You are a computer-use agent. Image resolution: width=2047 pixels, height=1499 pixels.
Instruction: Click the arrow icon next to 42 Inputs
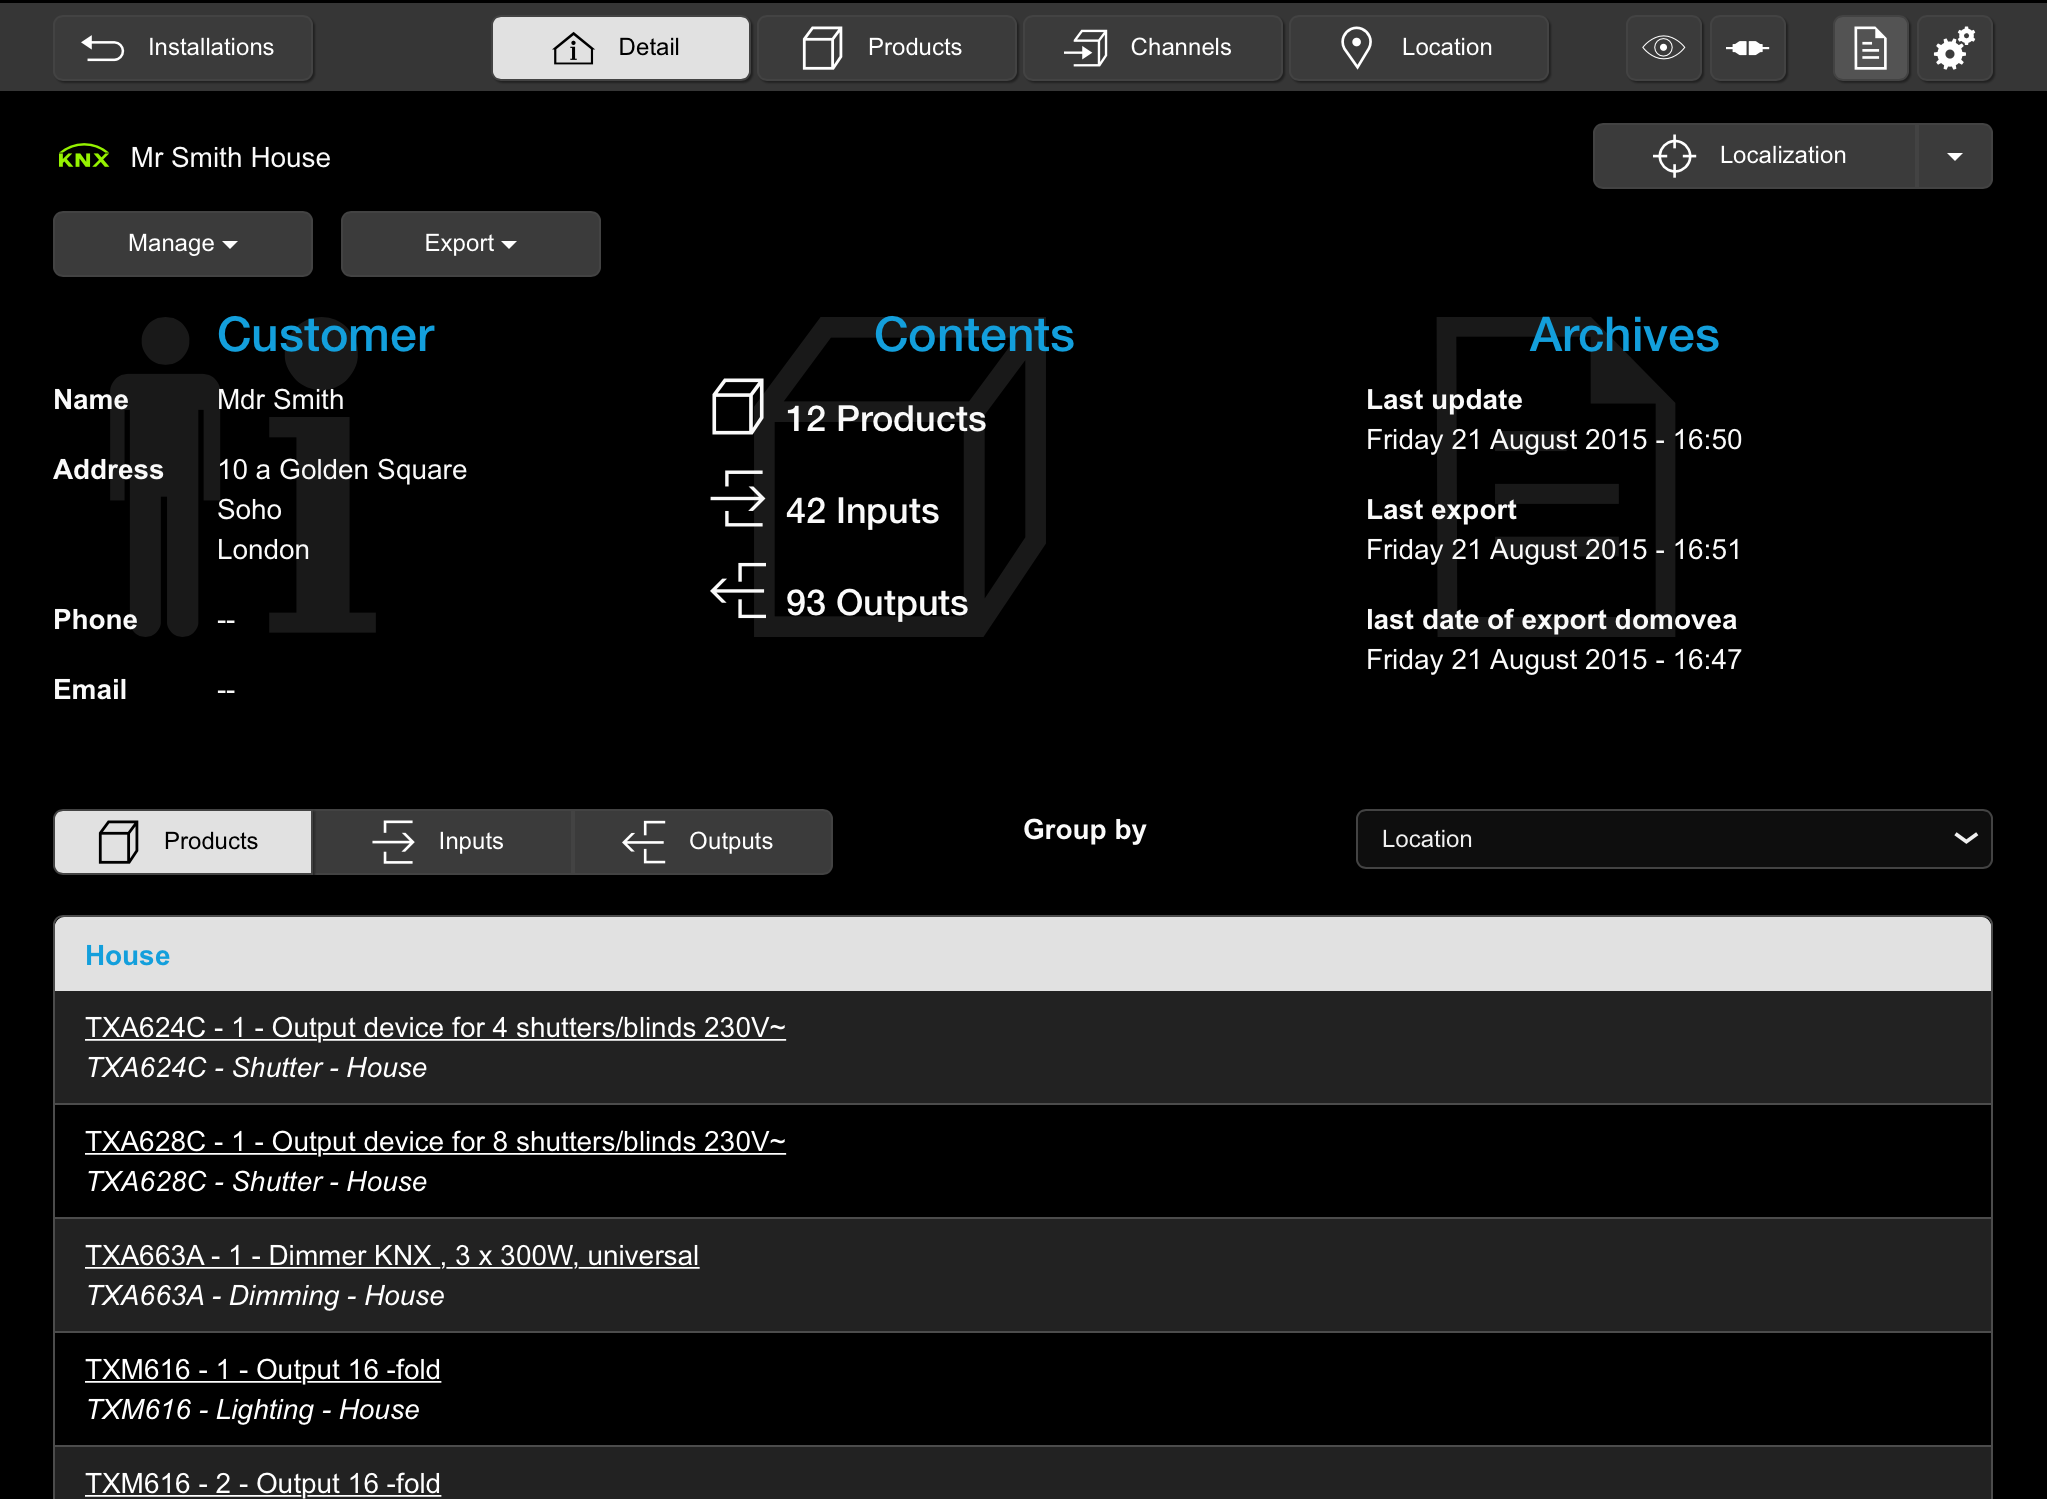(x=738, y=498)
